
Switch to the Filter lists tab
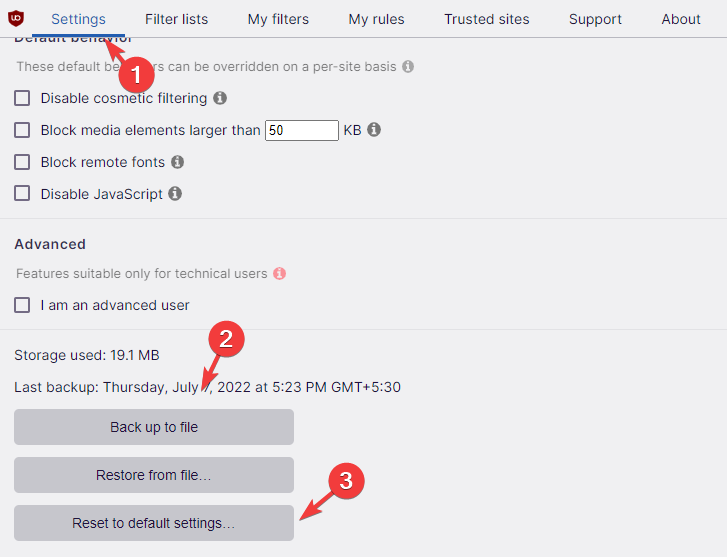[177, 19]
